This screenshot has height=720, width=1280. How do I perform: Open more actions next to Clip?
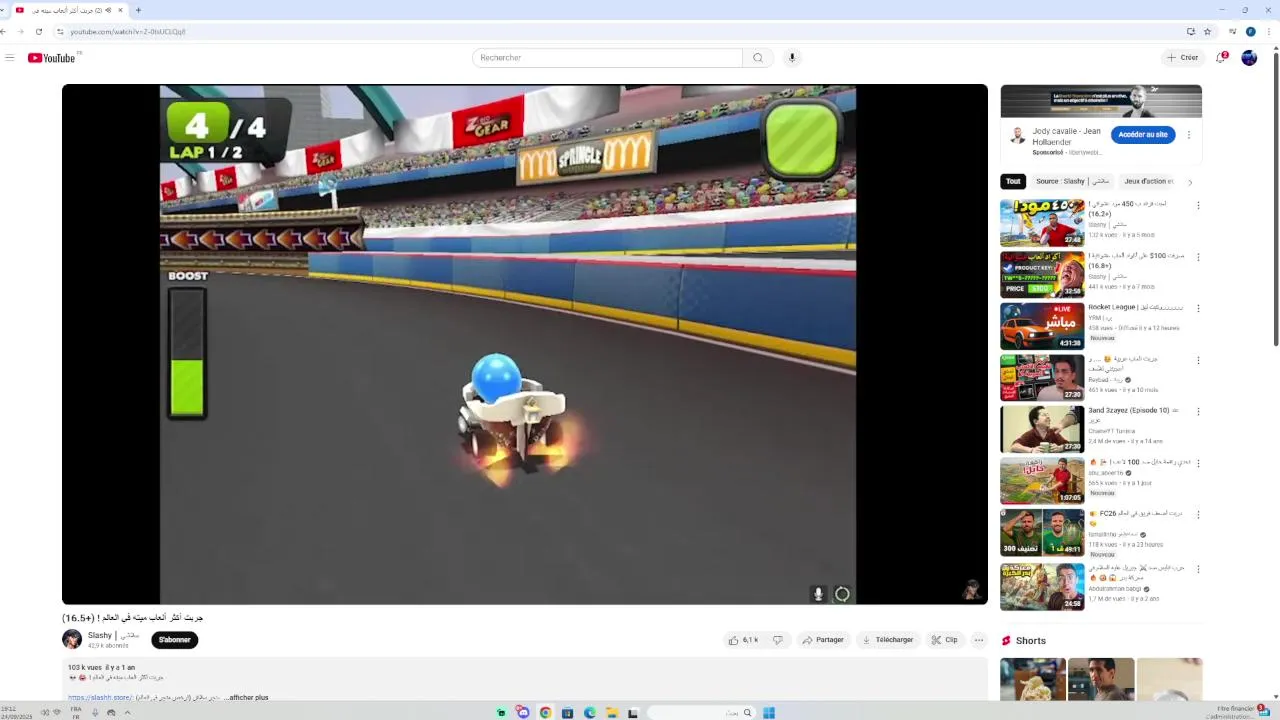tap(979, 640)
